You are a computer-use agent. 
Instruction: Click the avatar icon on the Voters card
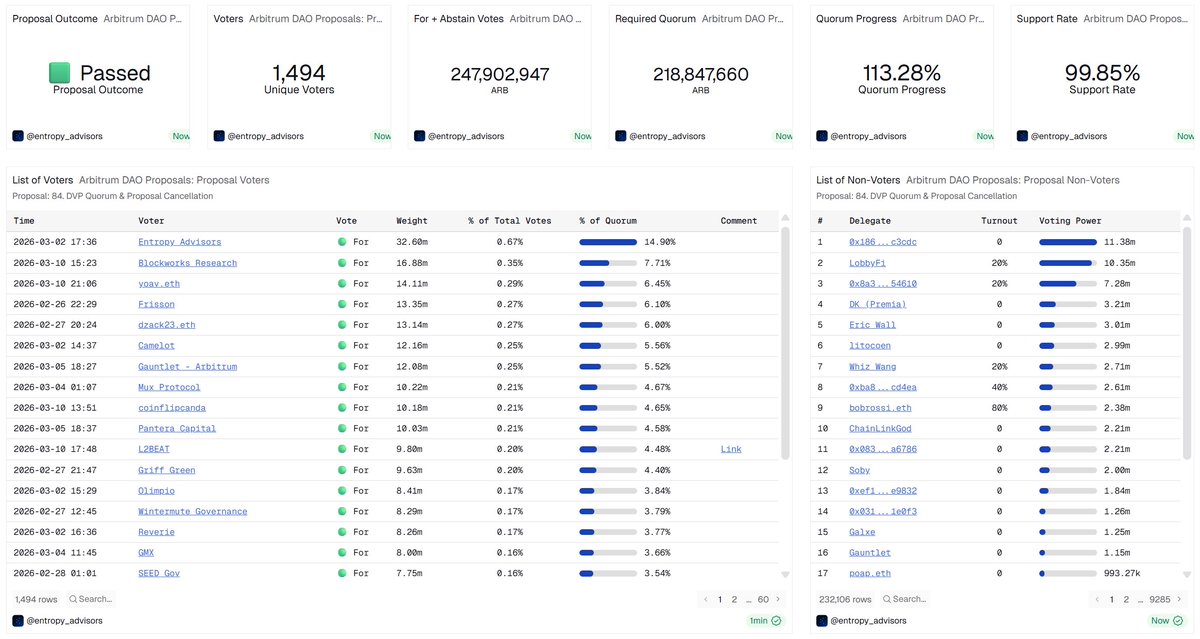click(218, 136)
